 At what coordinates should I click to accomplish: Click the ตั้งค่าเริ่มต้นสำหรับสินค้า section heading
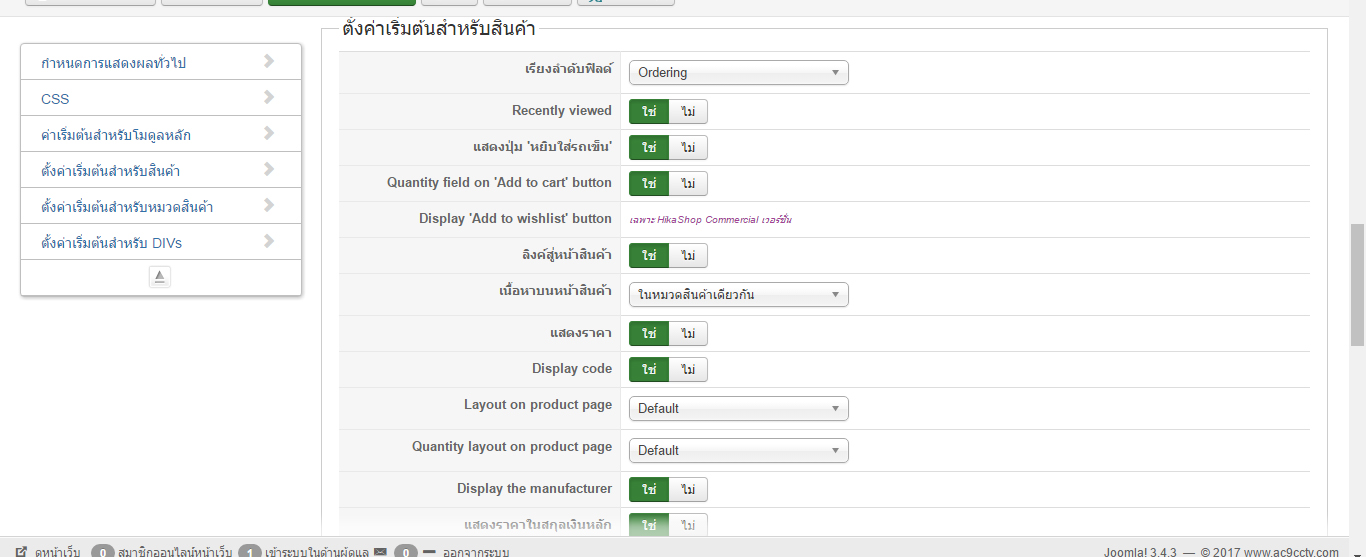pos(439,29)
